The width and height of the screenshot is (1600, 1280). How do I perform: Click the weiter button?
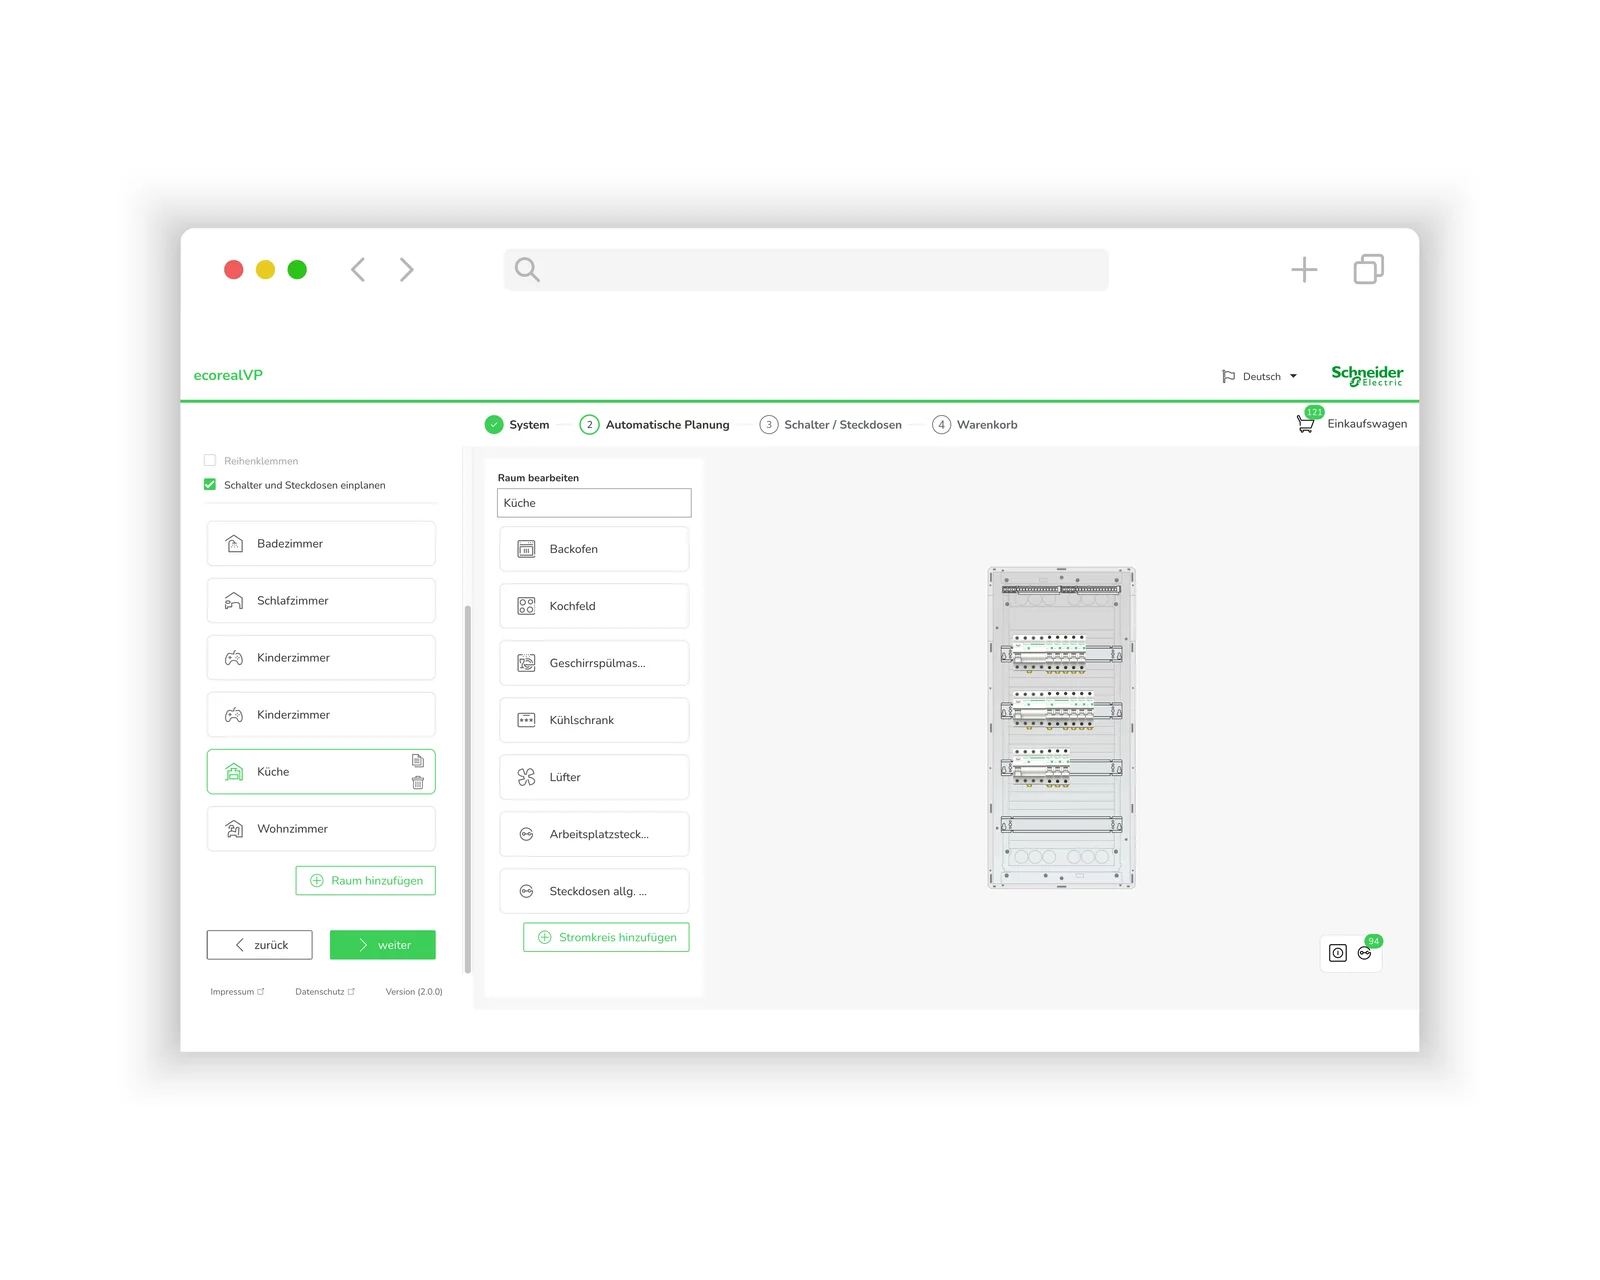pyautogui.click(x=383, y=945)
